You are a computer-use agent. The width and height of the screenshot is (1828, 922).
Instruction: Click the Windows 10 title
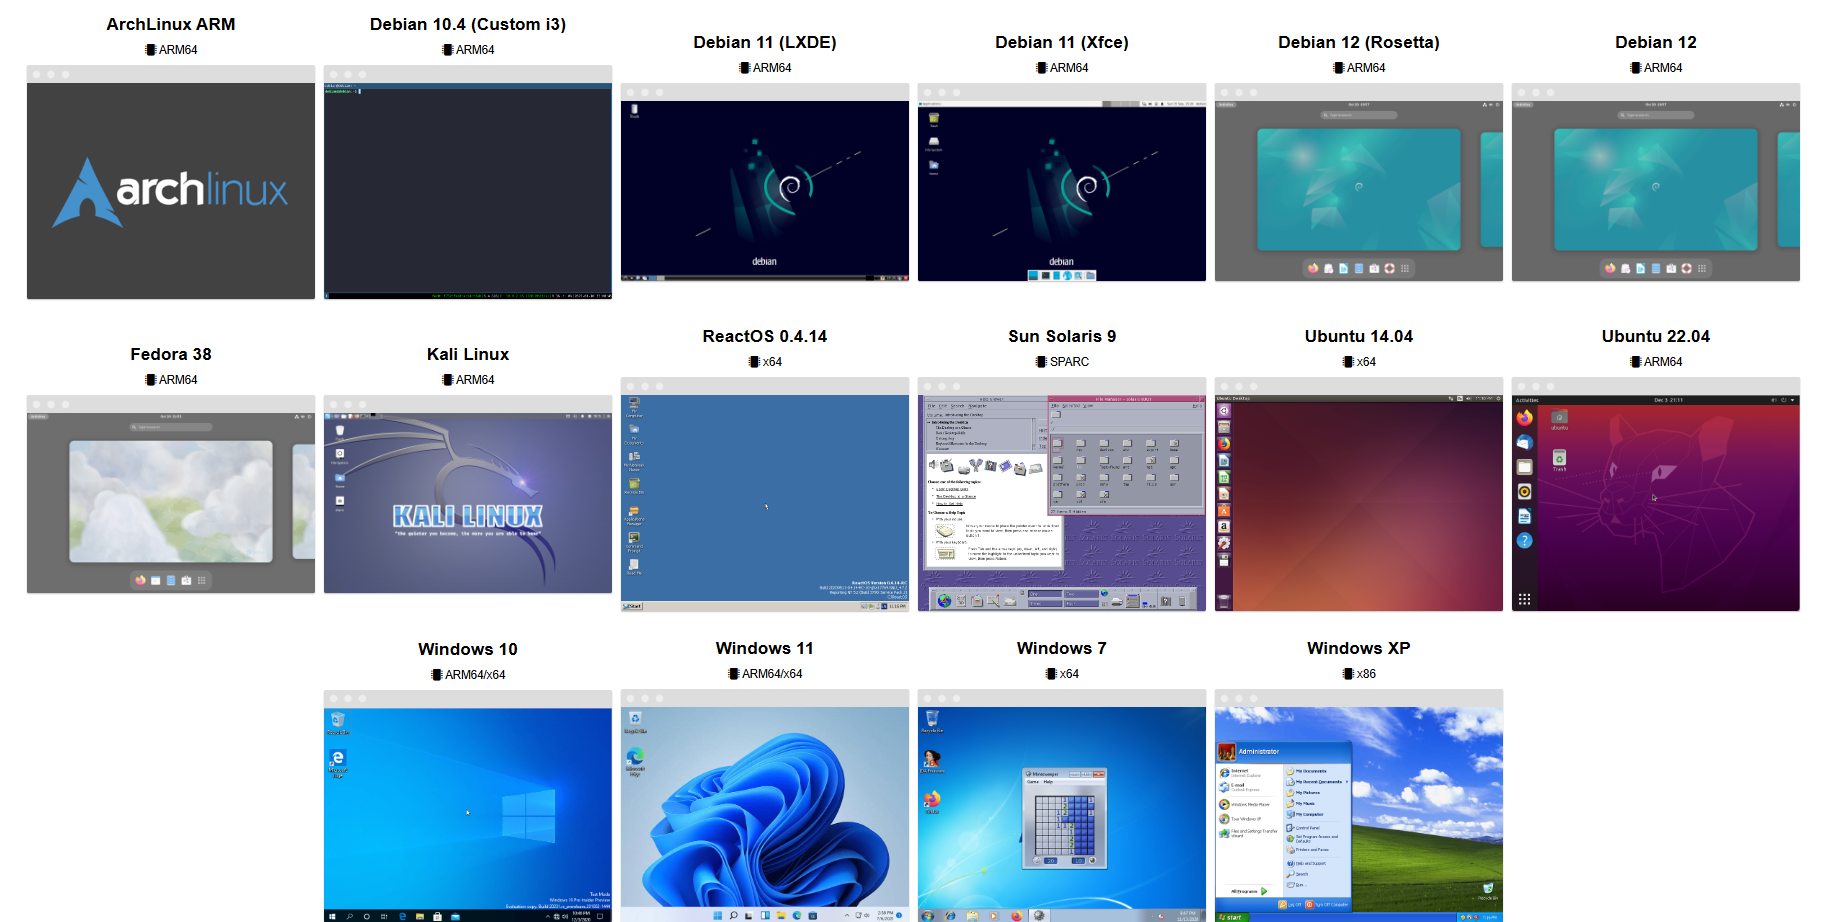point(468,649)
